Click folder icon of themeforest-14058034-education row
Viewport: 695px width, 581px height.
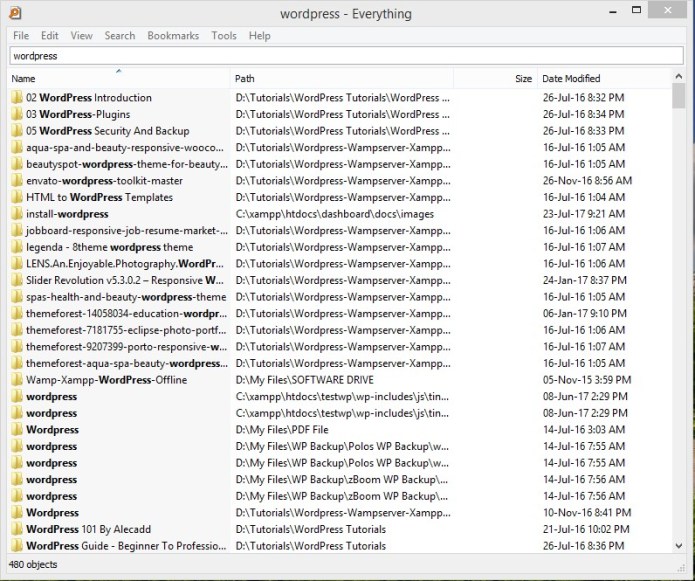coord(17,313)
